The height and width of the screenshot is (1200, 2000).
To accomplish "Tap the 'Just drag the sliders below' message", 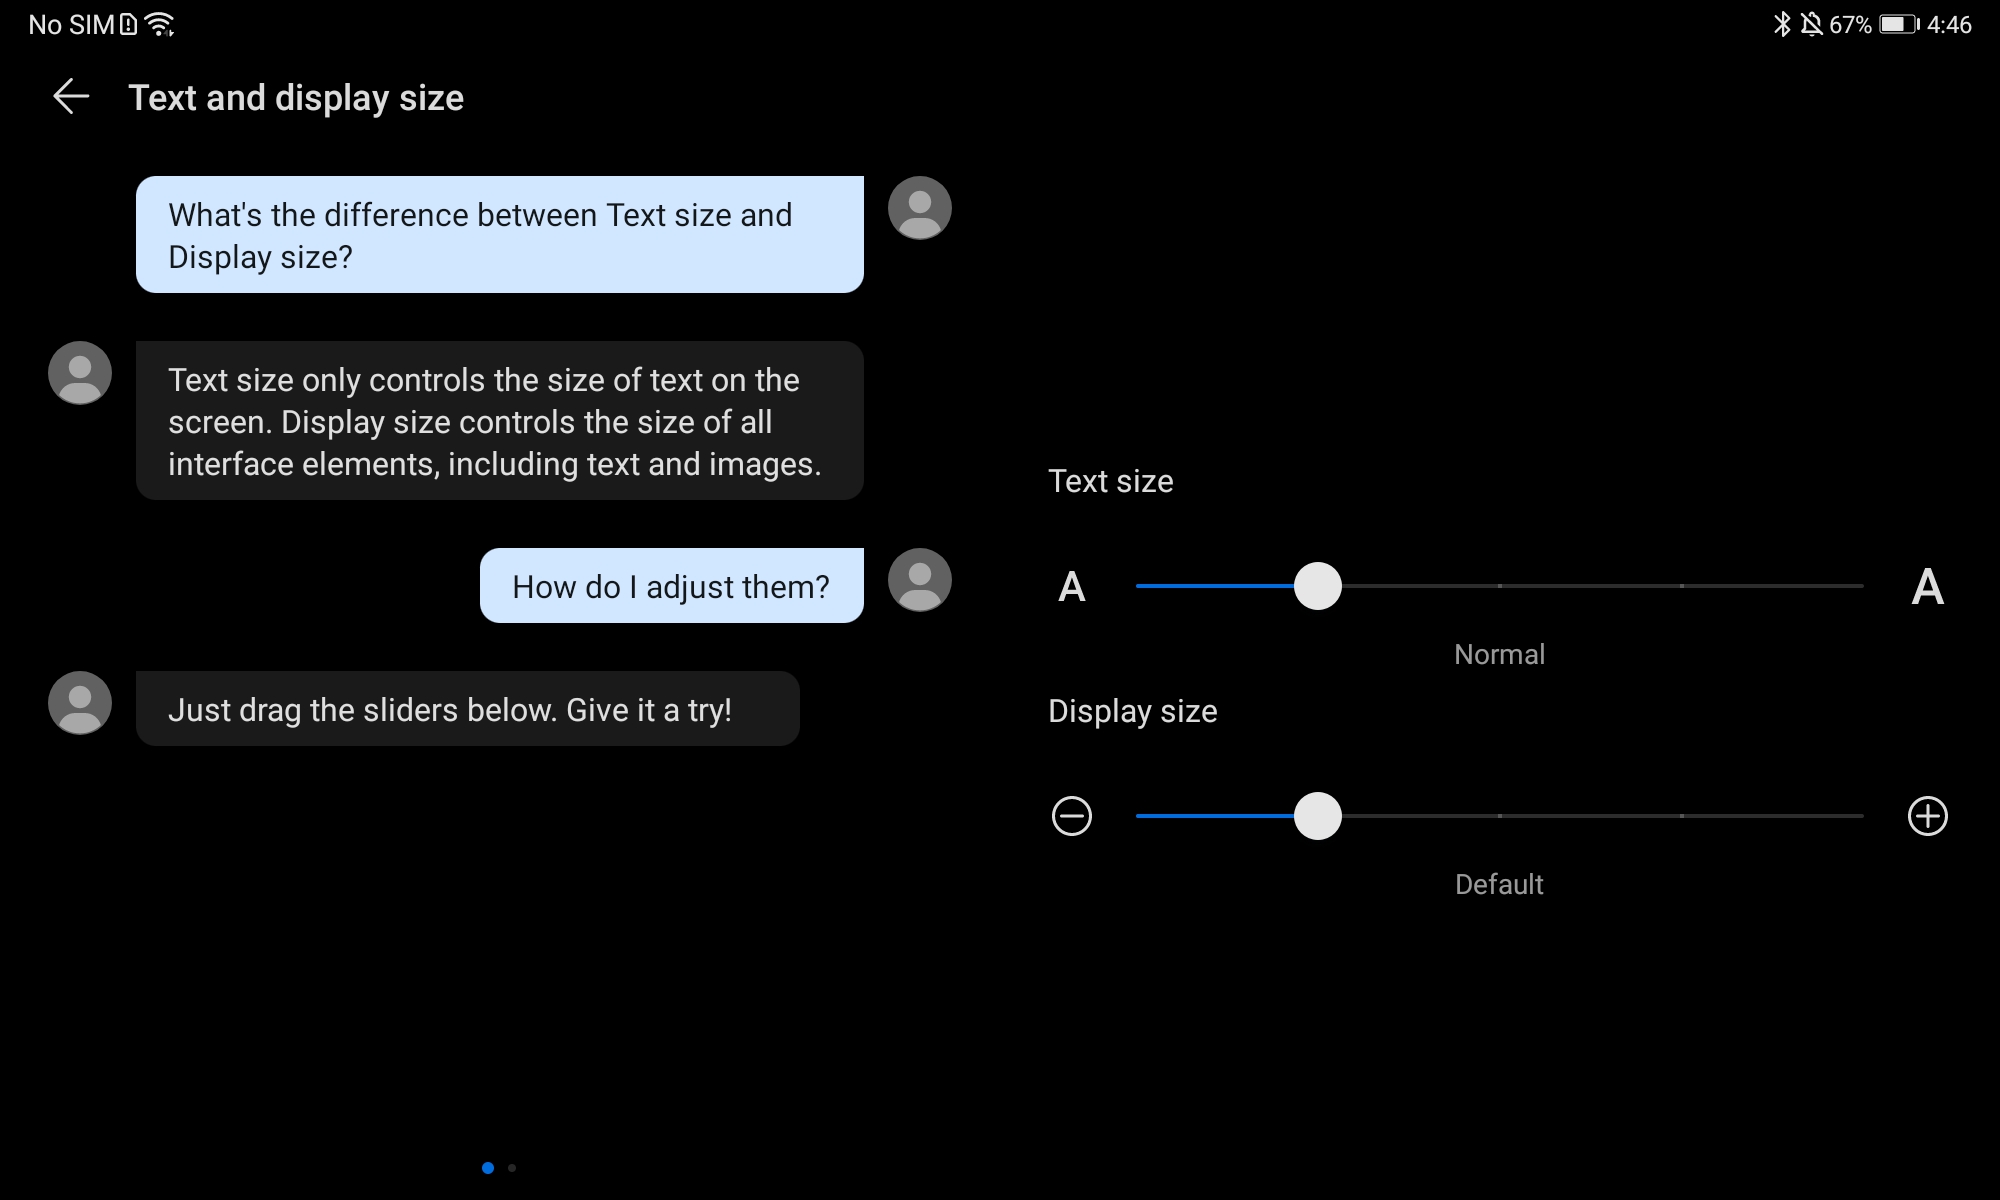I will 467,709.
